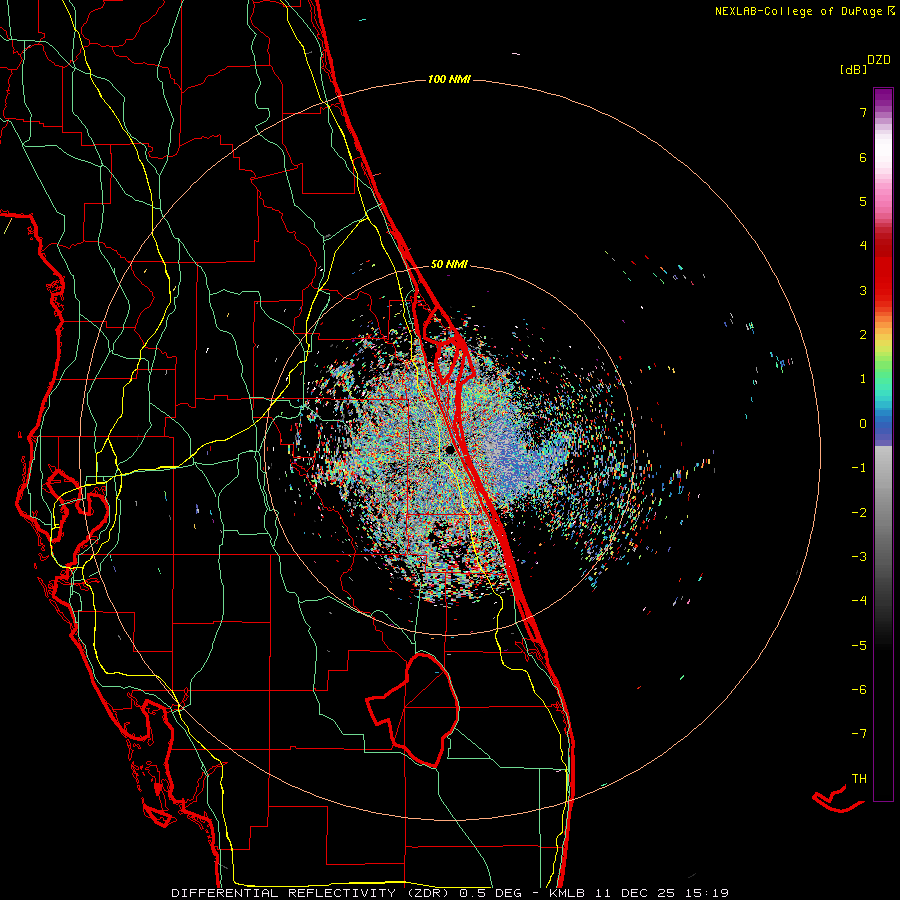Screen dimensions: 900x900
Task: Click the 4 value on the color scale
Action: pyautogui.click(x=863, y=246)
